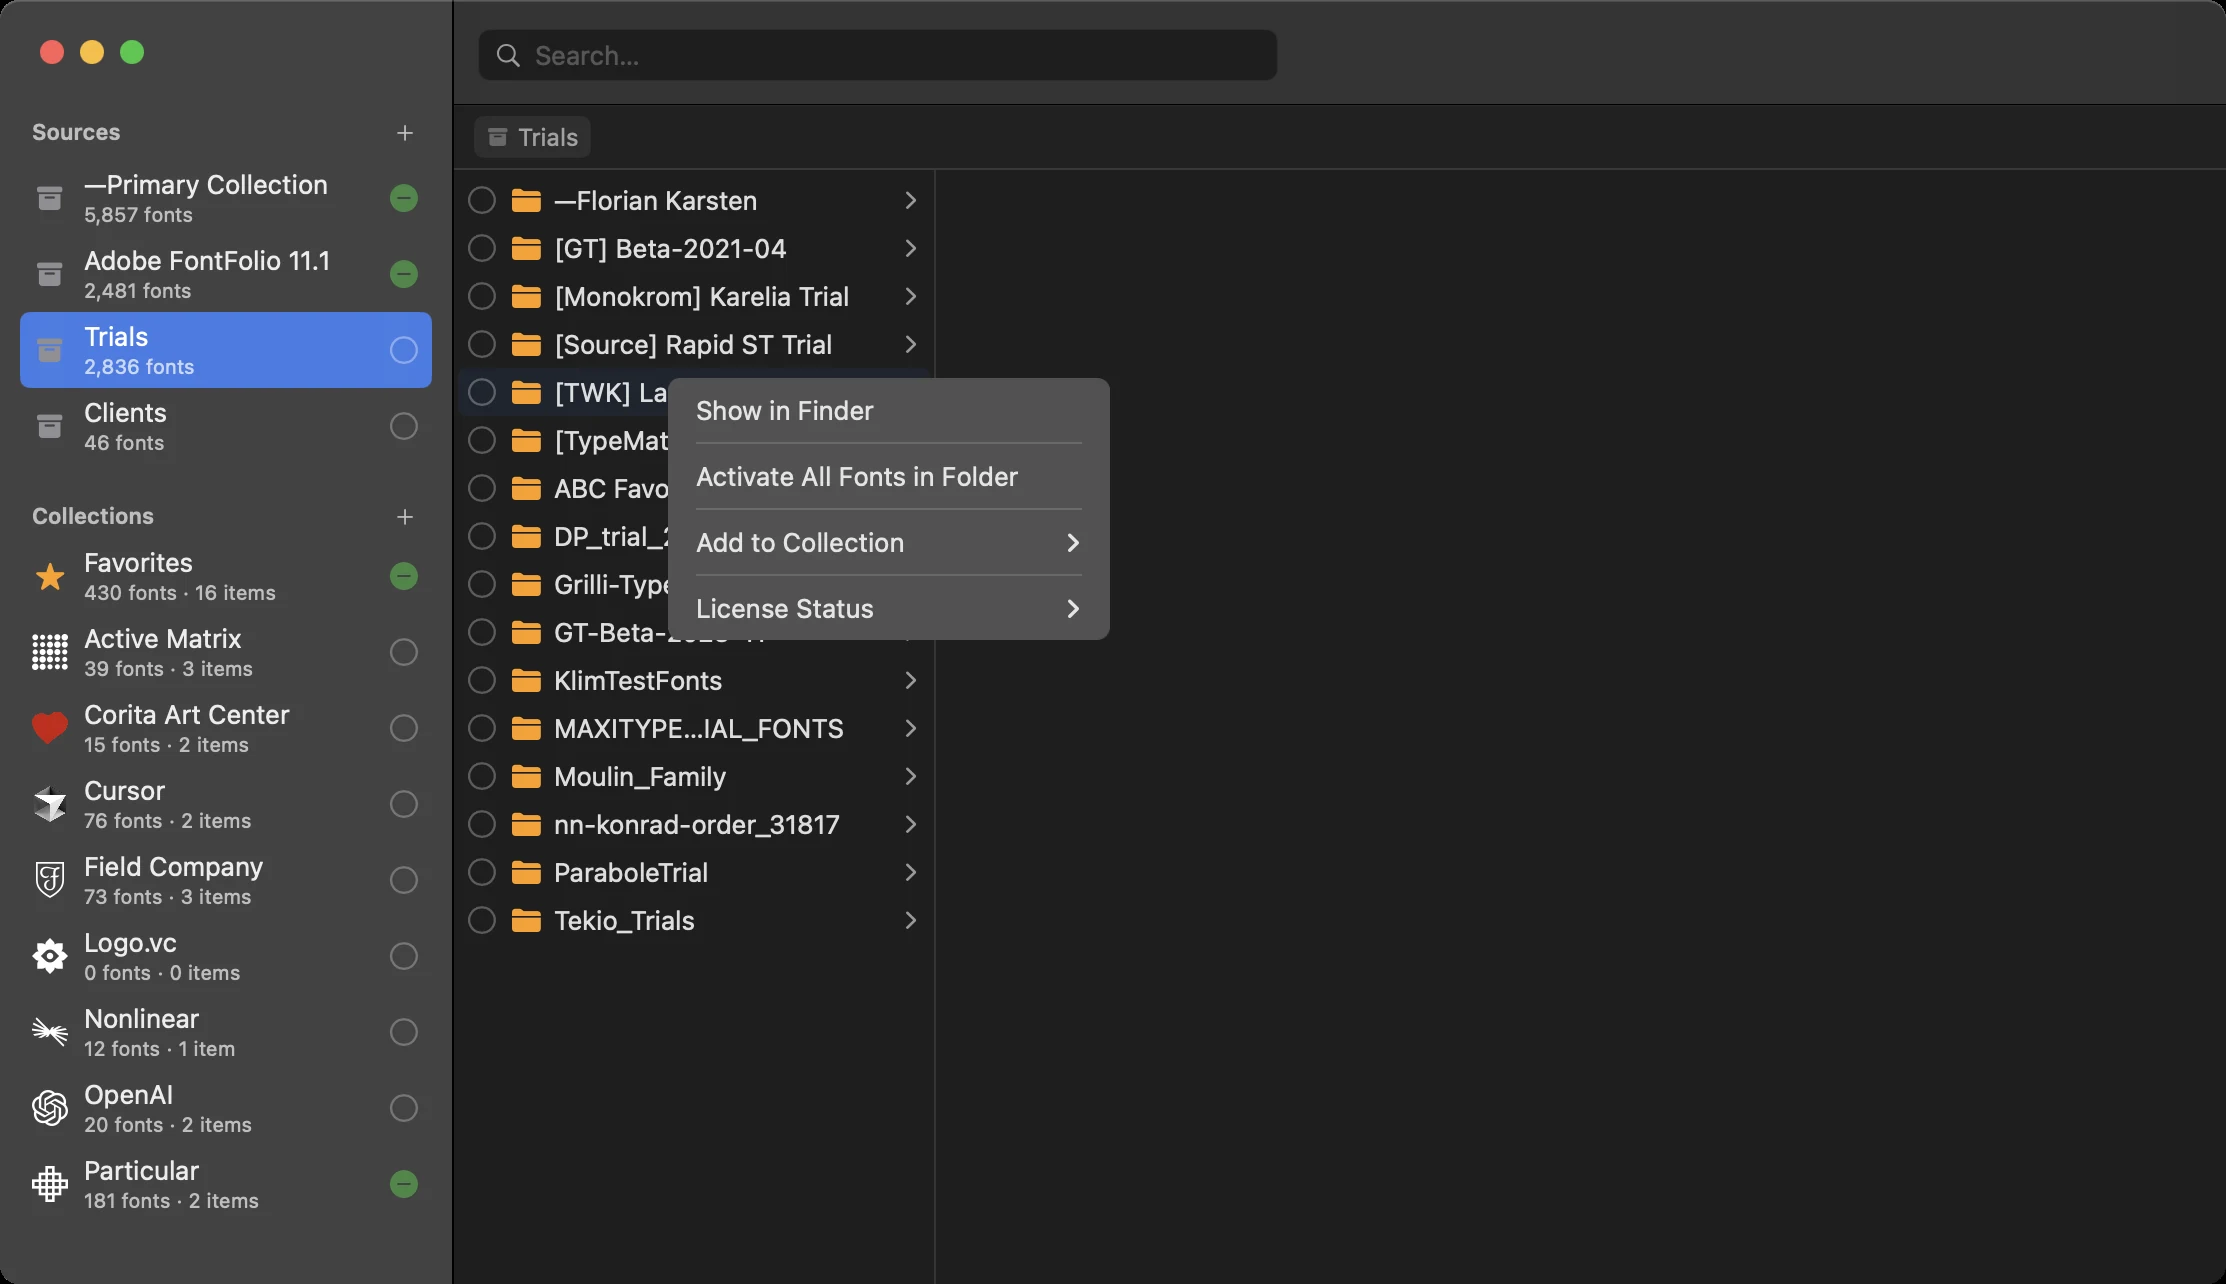Image resolution: width=2226 pixels, height=1284 pixels.
Task: Expand the Moulin_Family chevron
Action: click(910, 777)
